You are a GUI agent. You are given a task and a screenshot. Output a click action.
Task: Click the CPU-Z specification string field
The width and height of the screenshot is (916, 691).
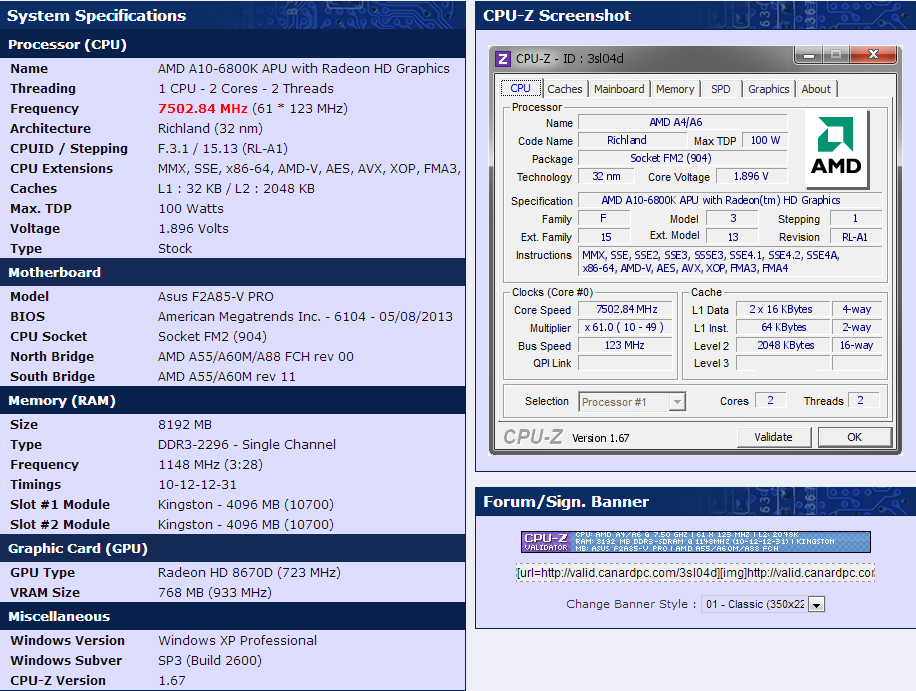pos(730,200)
